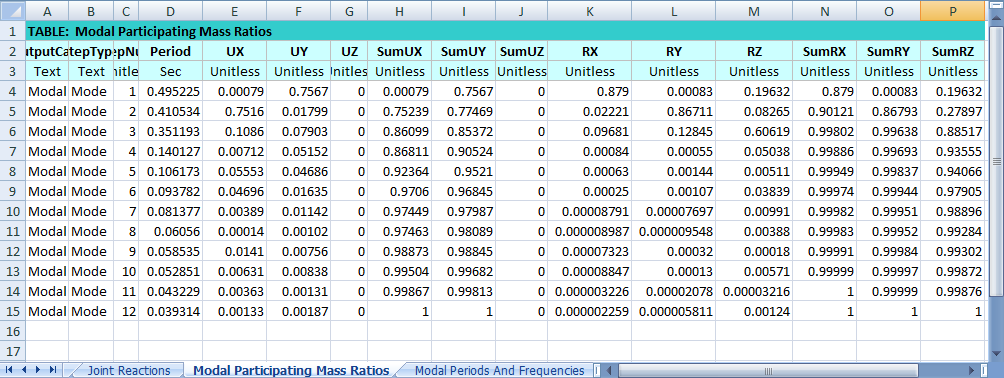Go to last sheet navigation arrow
The width and height of the screenshot is (1004, 378).
pos(53,370)
